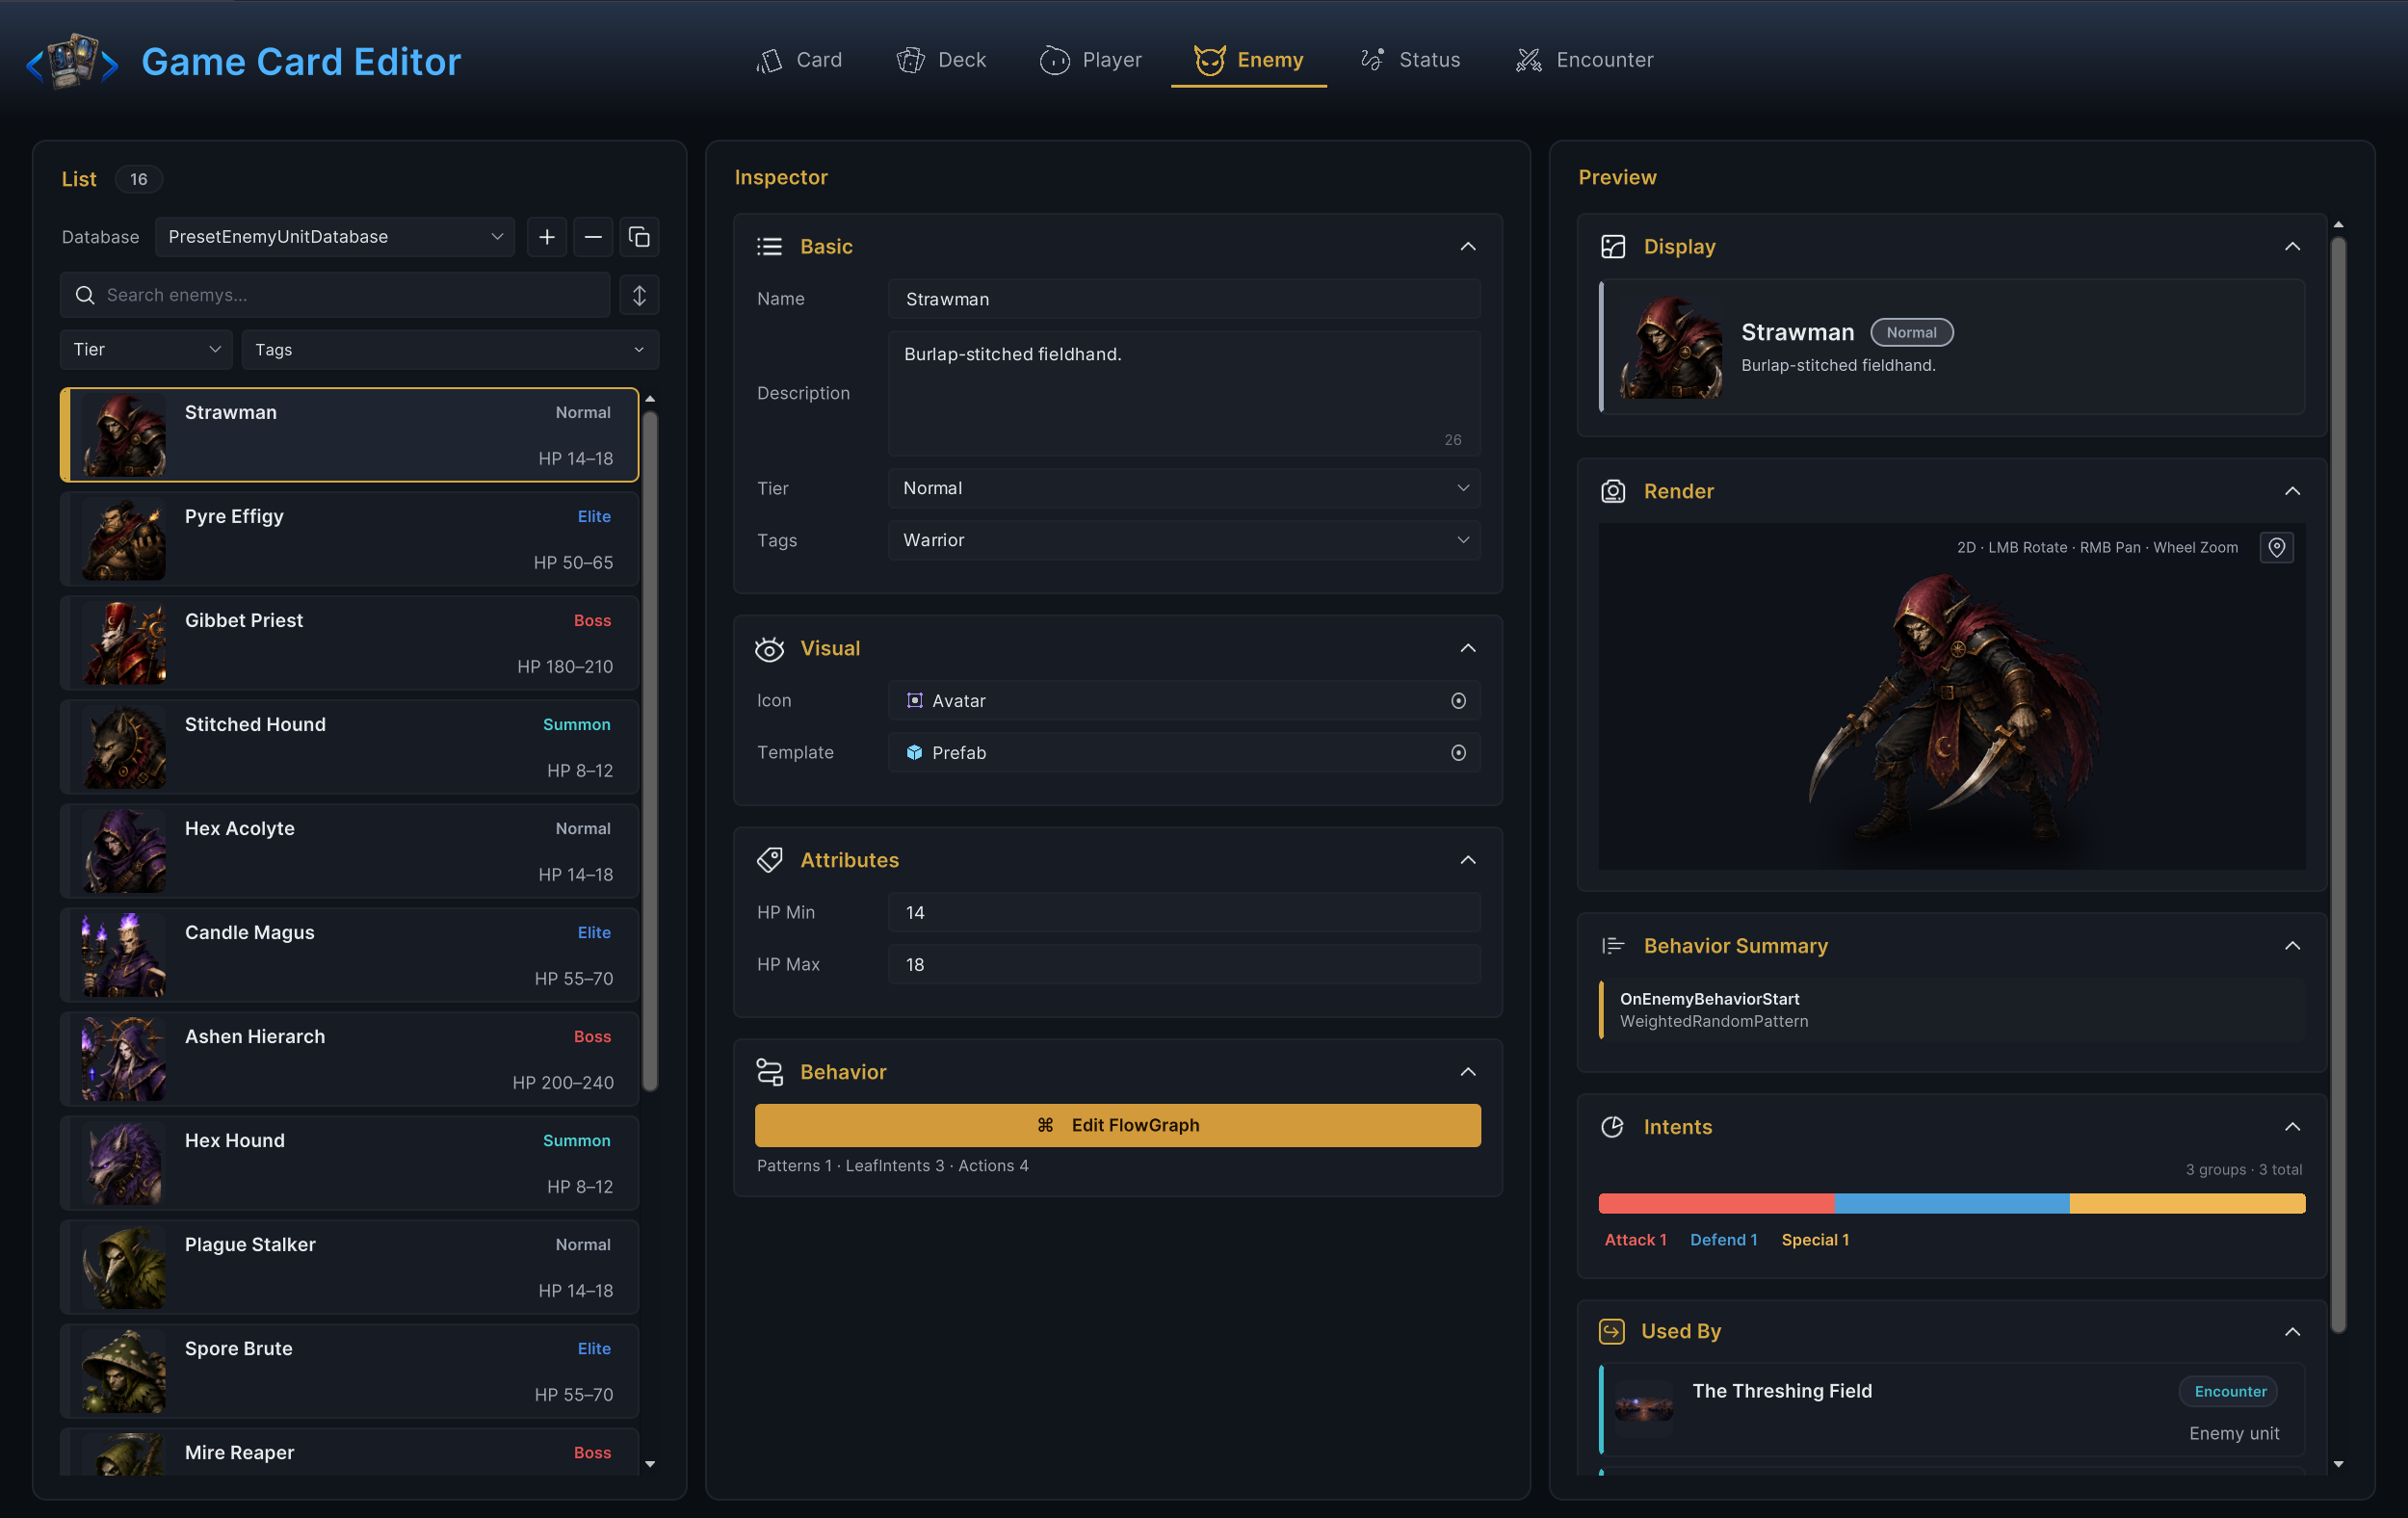Collapse the Render preview section
2408x1518 pixels.
pyautogui.click(x=2292, y=491)
